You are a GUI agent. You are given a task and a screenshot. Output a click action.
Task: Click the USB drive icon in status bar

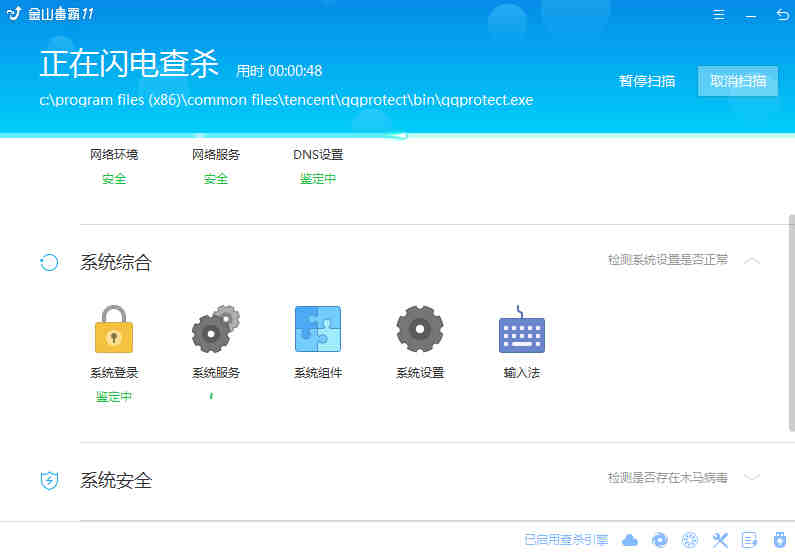[x=780, y=540]
